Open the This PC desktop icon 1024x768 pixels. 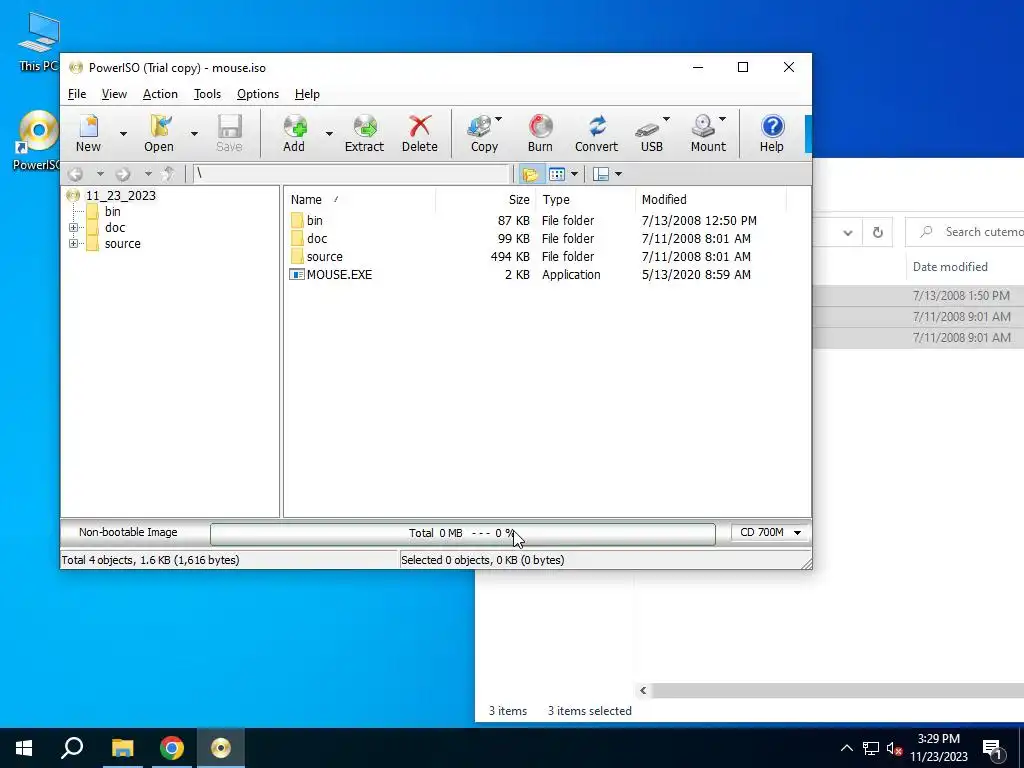coord(38,42)
